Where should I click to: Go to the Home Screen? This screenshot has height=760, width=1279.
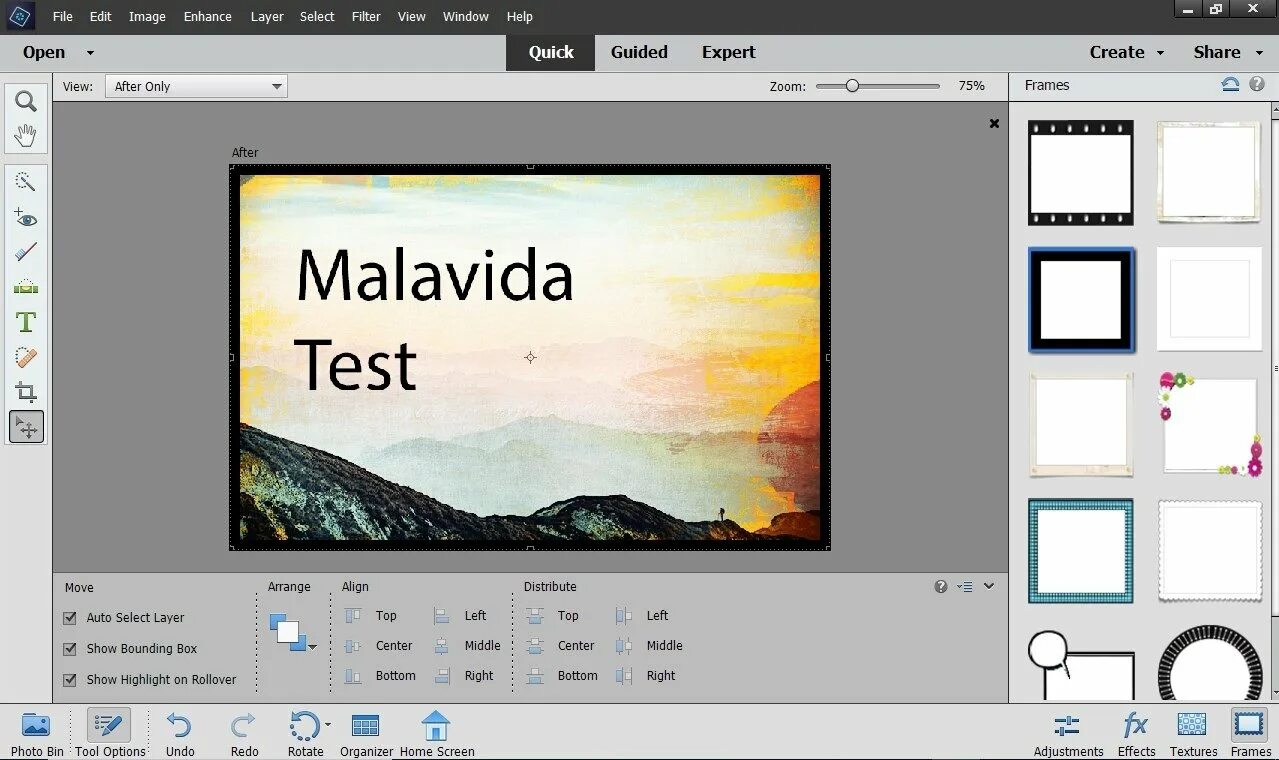(437, 733)
